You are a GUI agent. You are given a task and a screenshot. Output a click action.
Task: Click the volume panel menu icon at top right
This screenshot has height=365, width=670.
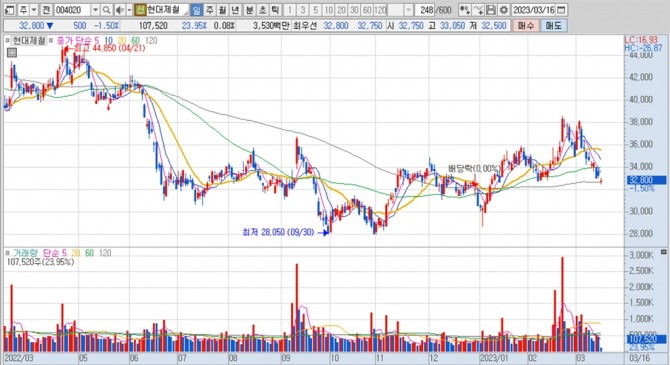tap(663, 251)
